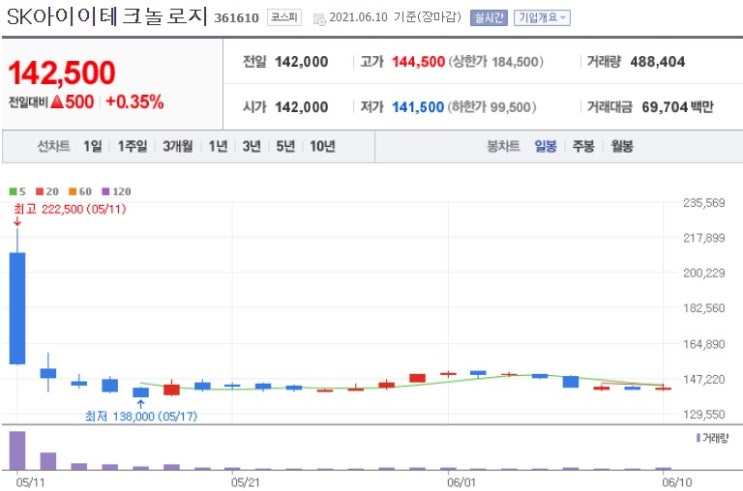
Task: Click the current price 142,500
Action: 62,73
